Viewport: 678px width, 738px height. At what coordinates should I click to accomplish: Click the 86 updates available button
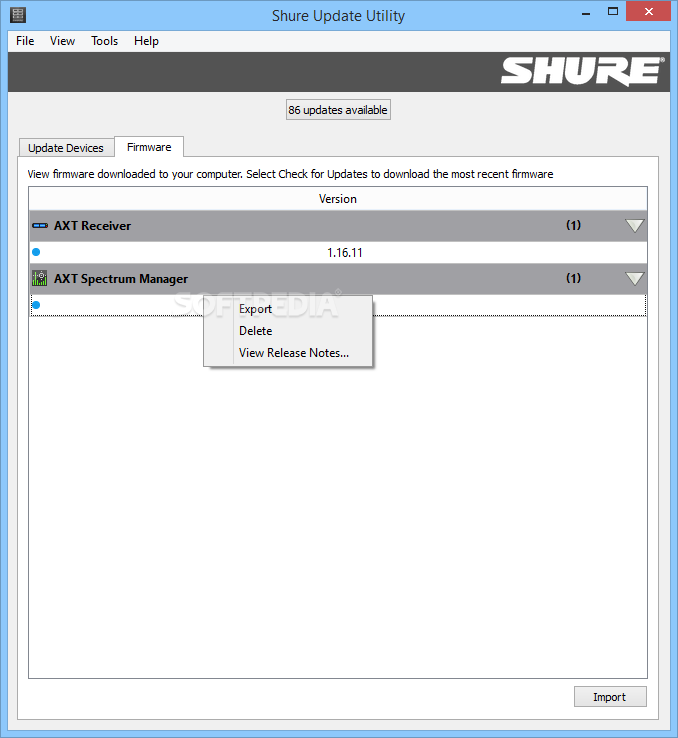click(338, 110)
